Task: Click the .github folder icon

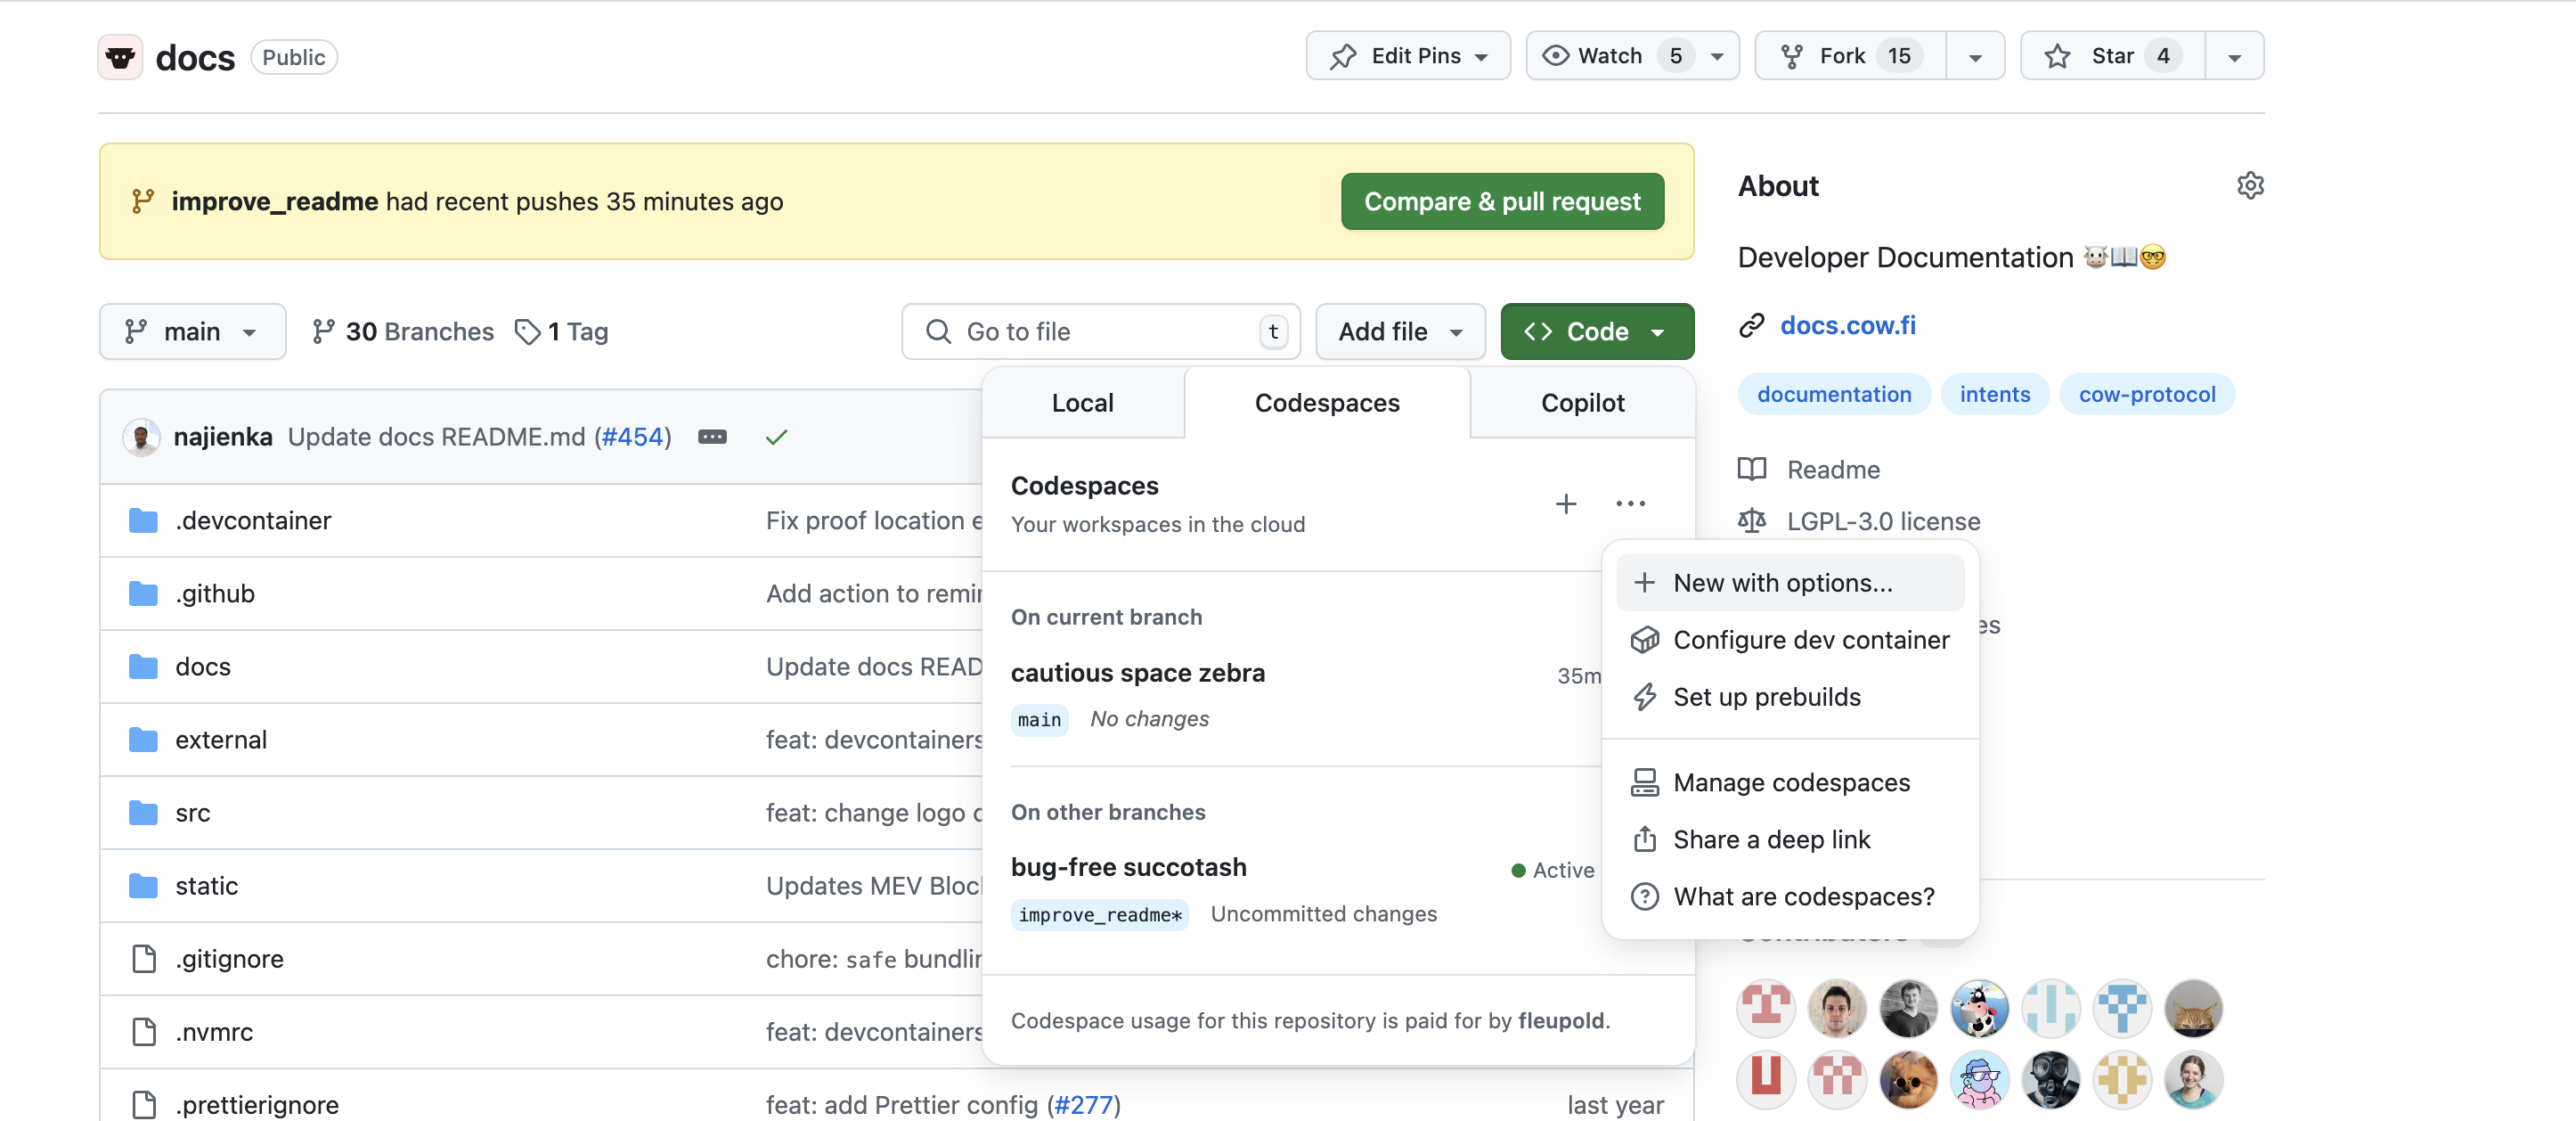Action: (x=144, y=594)
